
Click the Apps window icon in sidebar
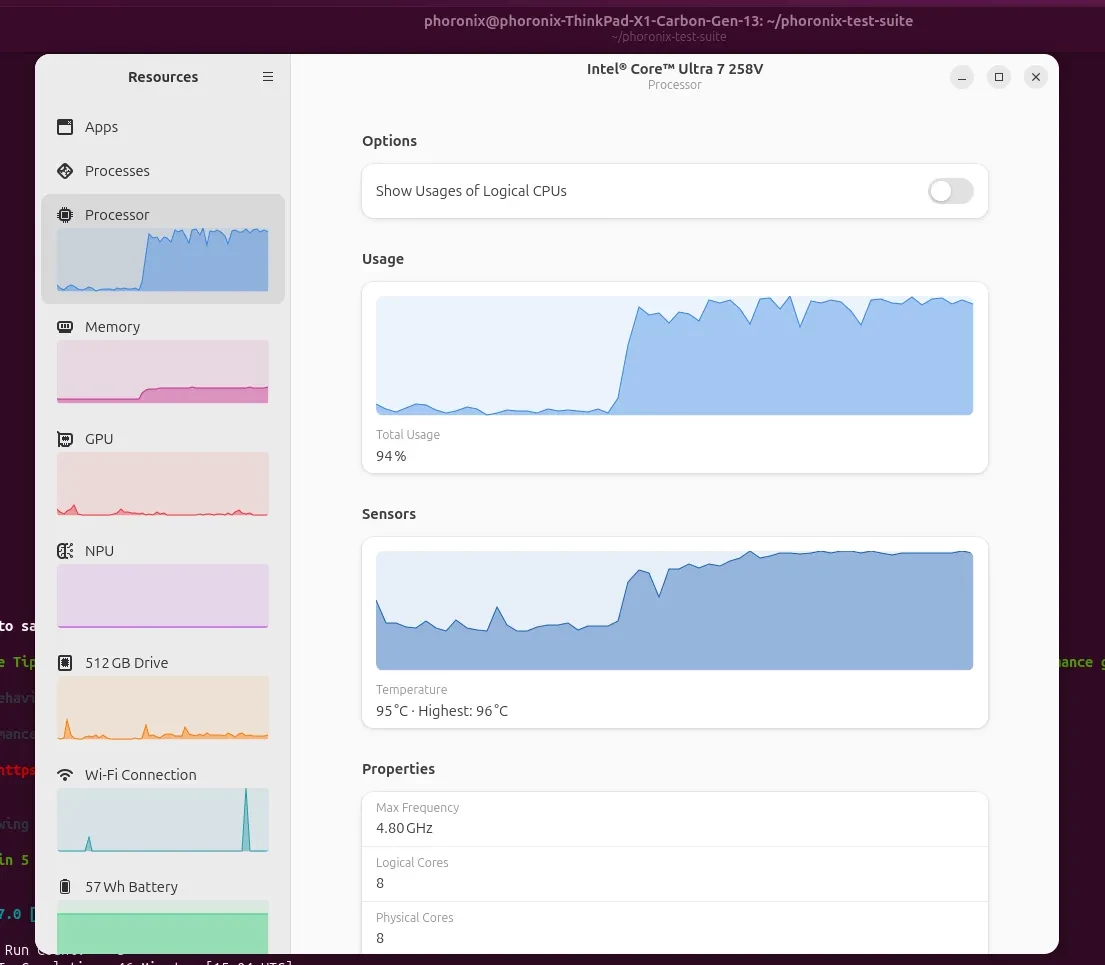coord(65,127)
